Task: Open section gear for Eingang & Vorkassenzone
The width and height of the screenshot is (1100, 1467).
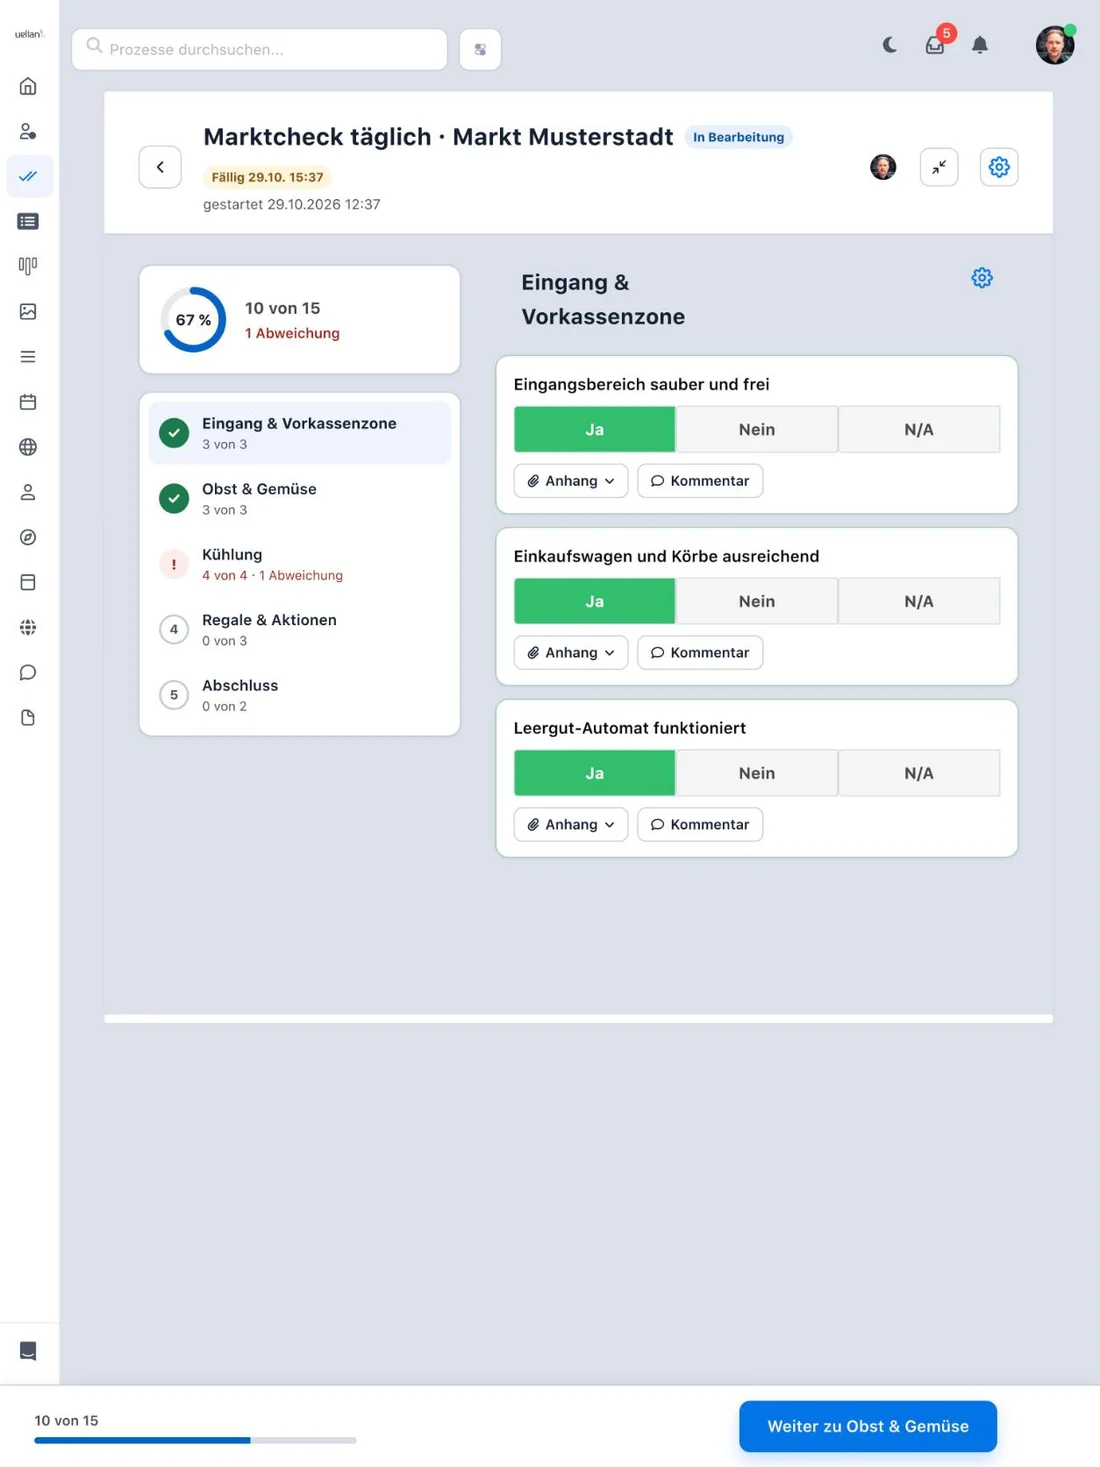Action: click(x=982, y=278)
